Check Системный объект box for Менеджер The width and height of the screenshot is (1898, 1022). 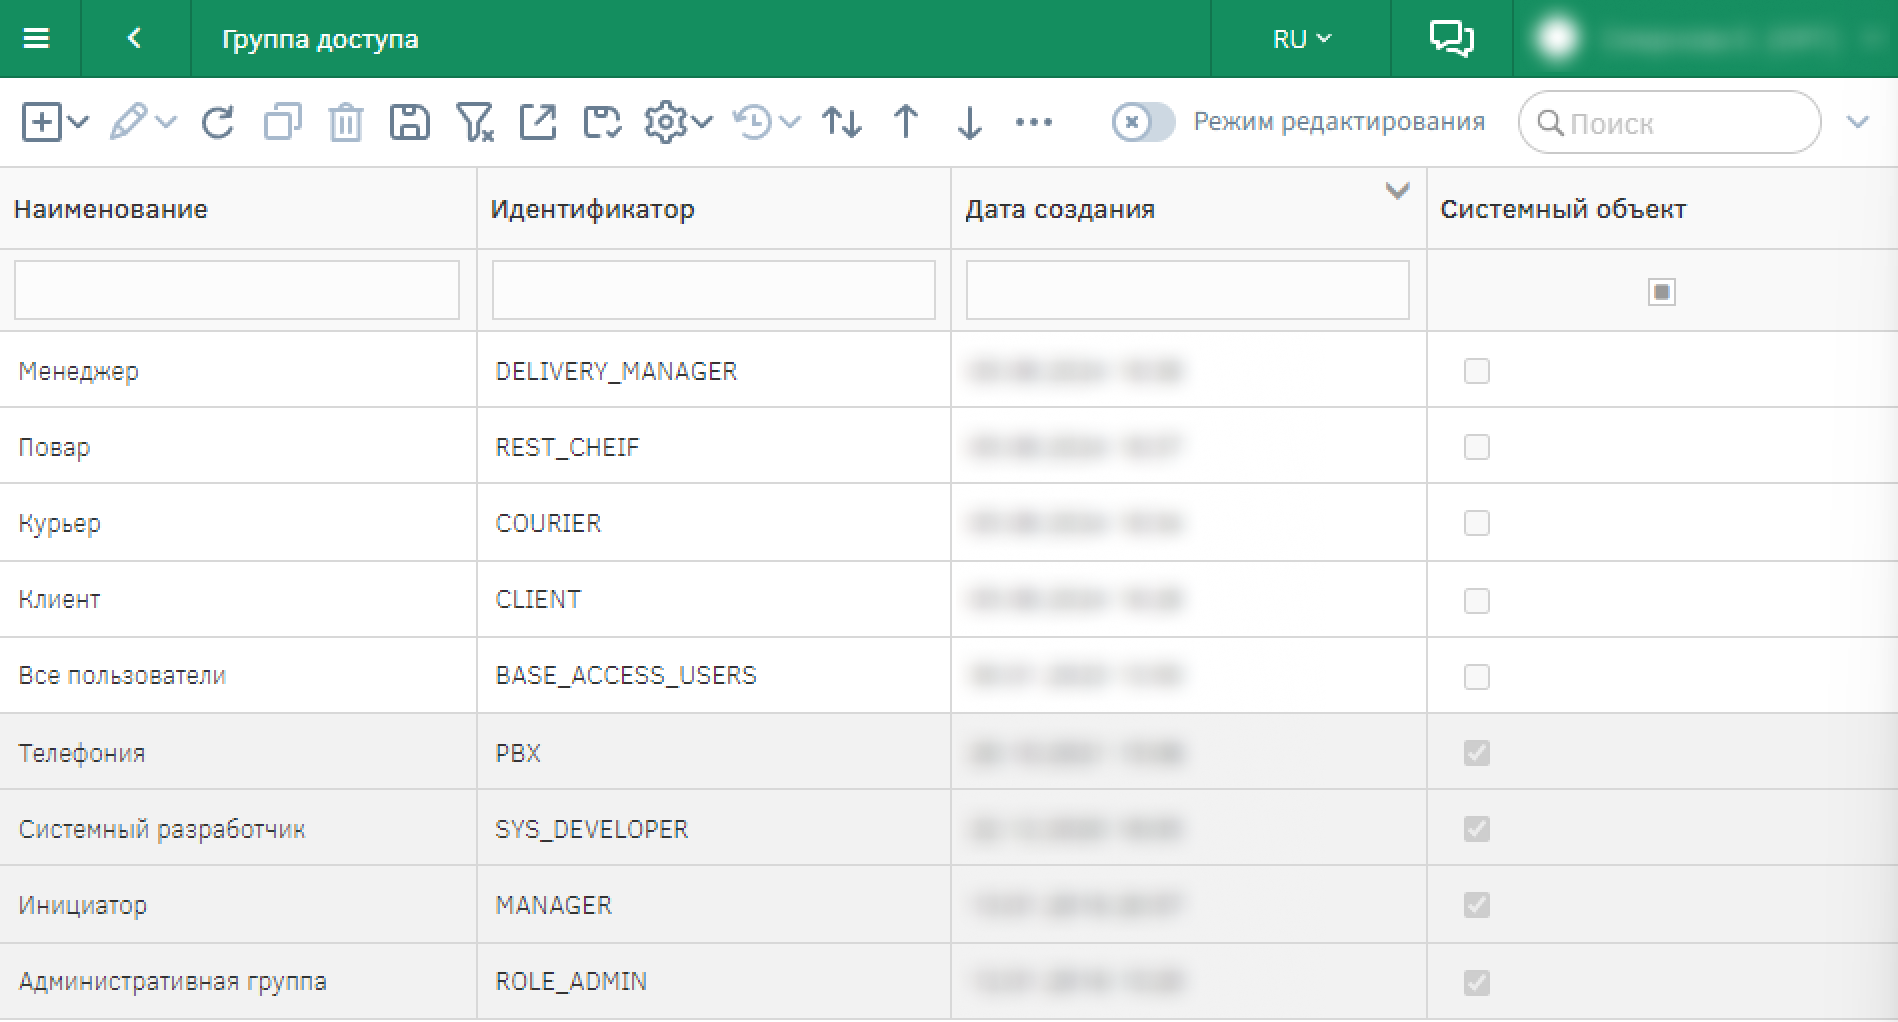click(1476, 371)
